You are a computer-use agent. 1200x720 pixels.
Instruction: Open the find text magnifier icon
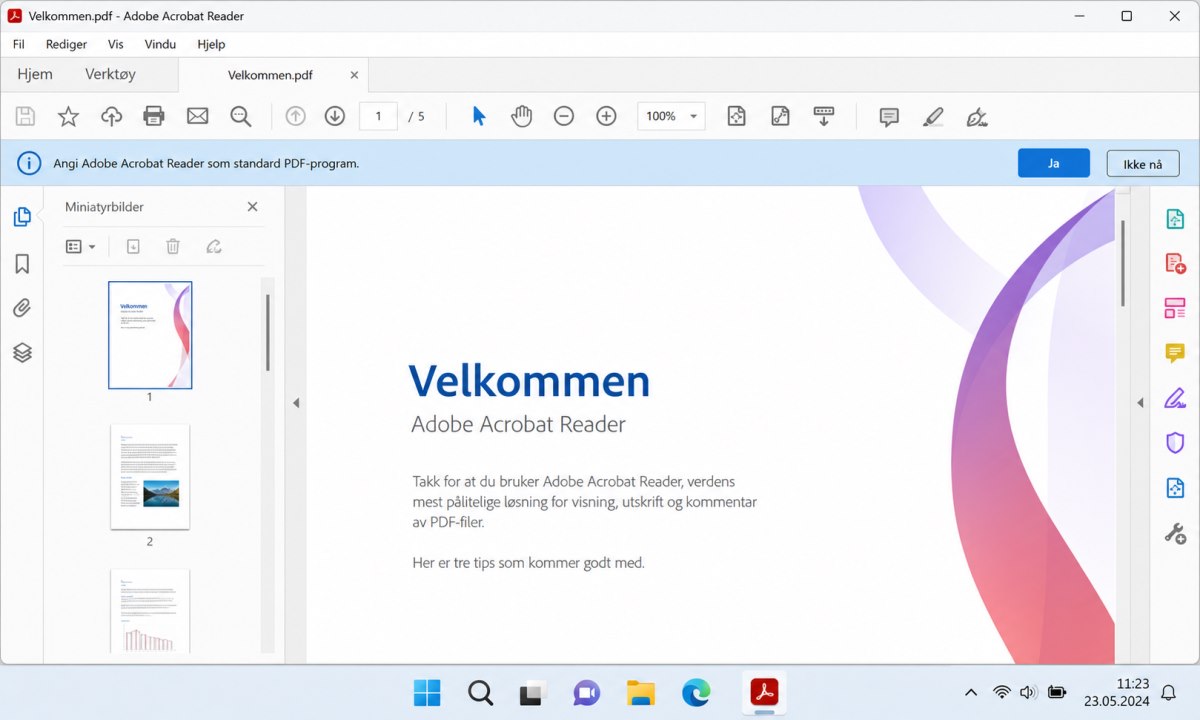tap(241, 116)
